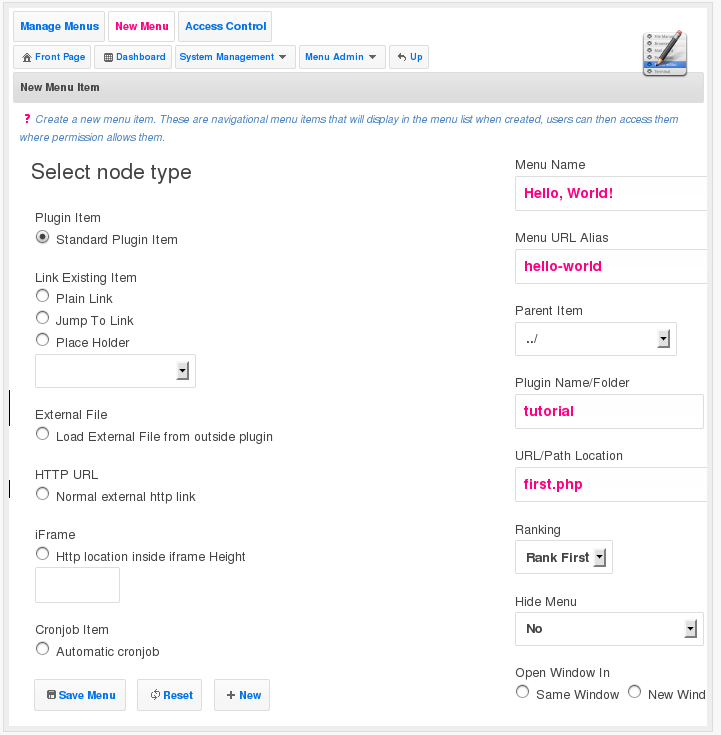Screen dimensions: 721x735
Task: Click the Save Menu button
Action: [x=81, y=695]
